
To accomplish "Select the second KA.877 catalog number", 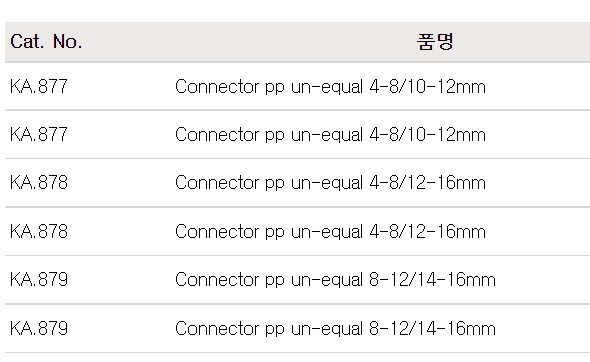I will pyautogui.click(x=39, y=134).
